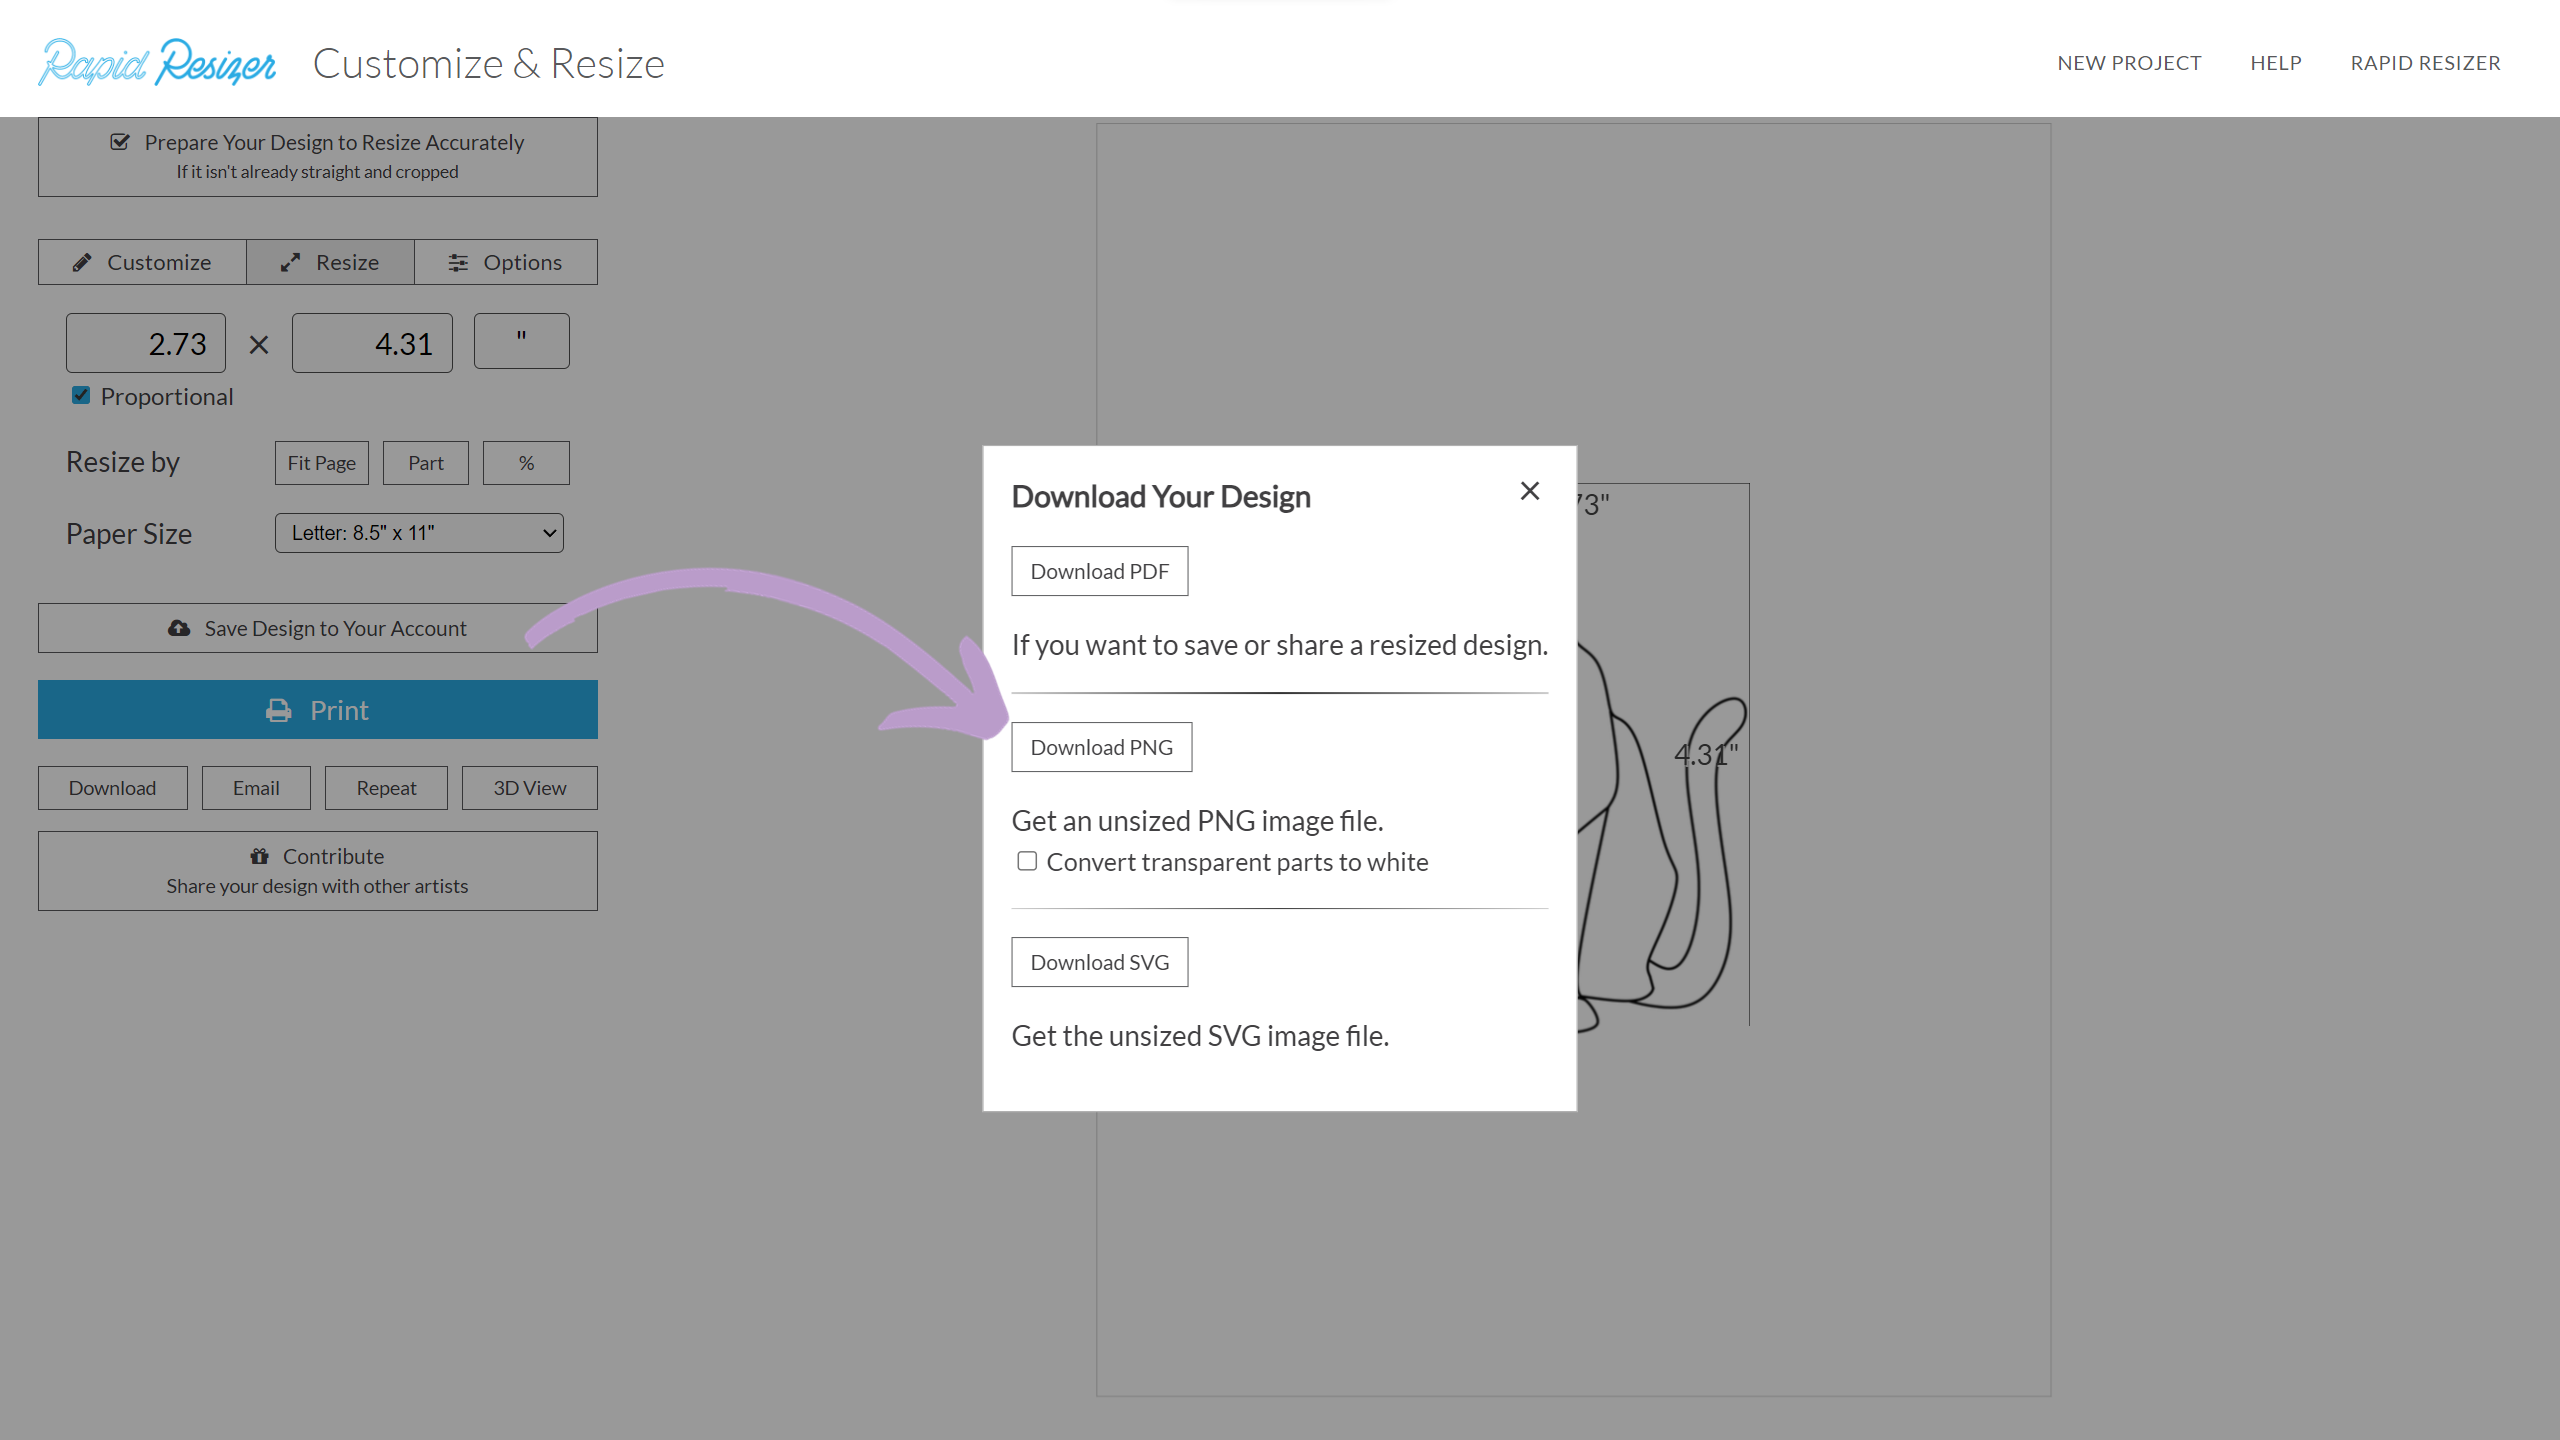2560x1440 pixels.
Task: Open the Options tab
Action: pyautogui.click(x=506, y=262)
